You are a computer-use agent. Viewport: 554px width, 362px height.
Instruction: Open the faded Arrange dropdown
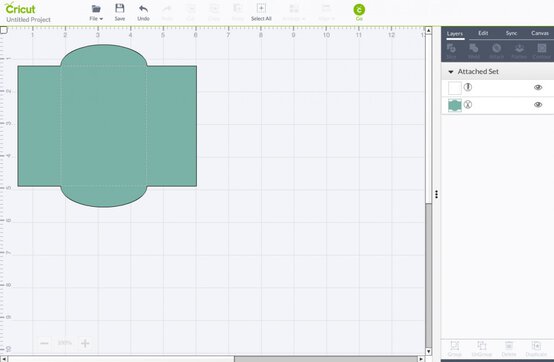click(294, 13)
